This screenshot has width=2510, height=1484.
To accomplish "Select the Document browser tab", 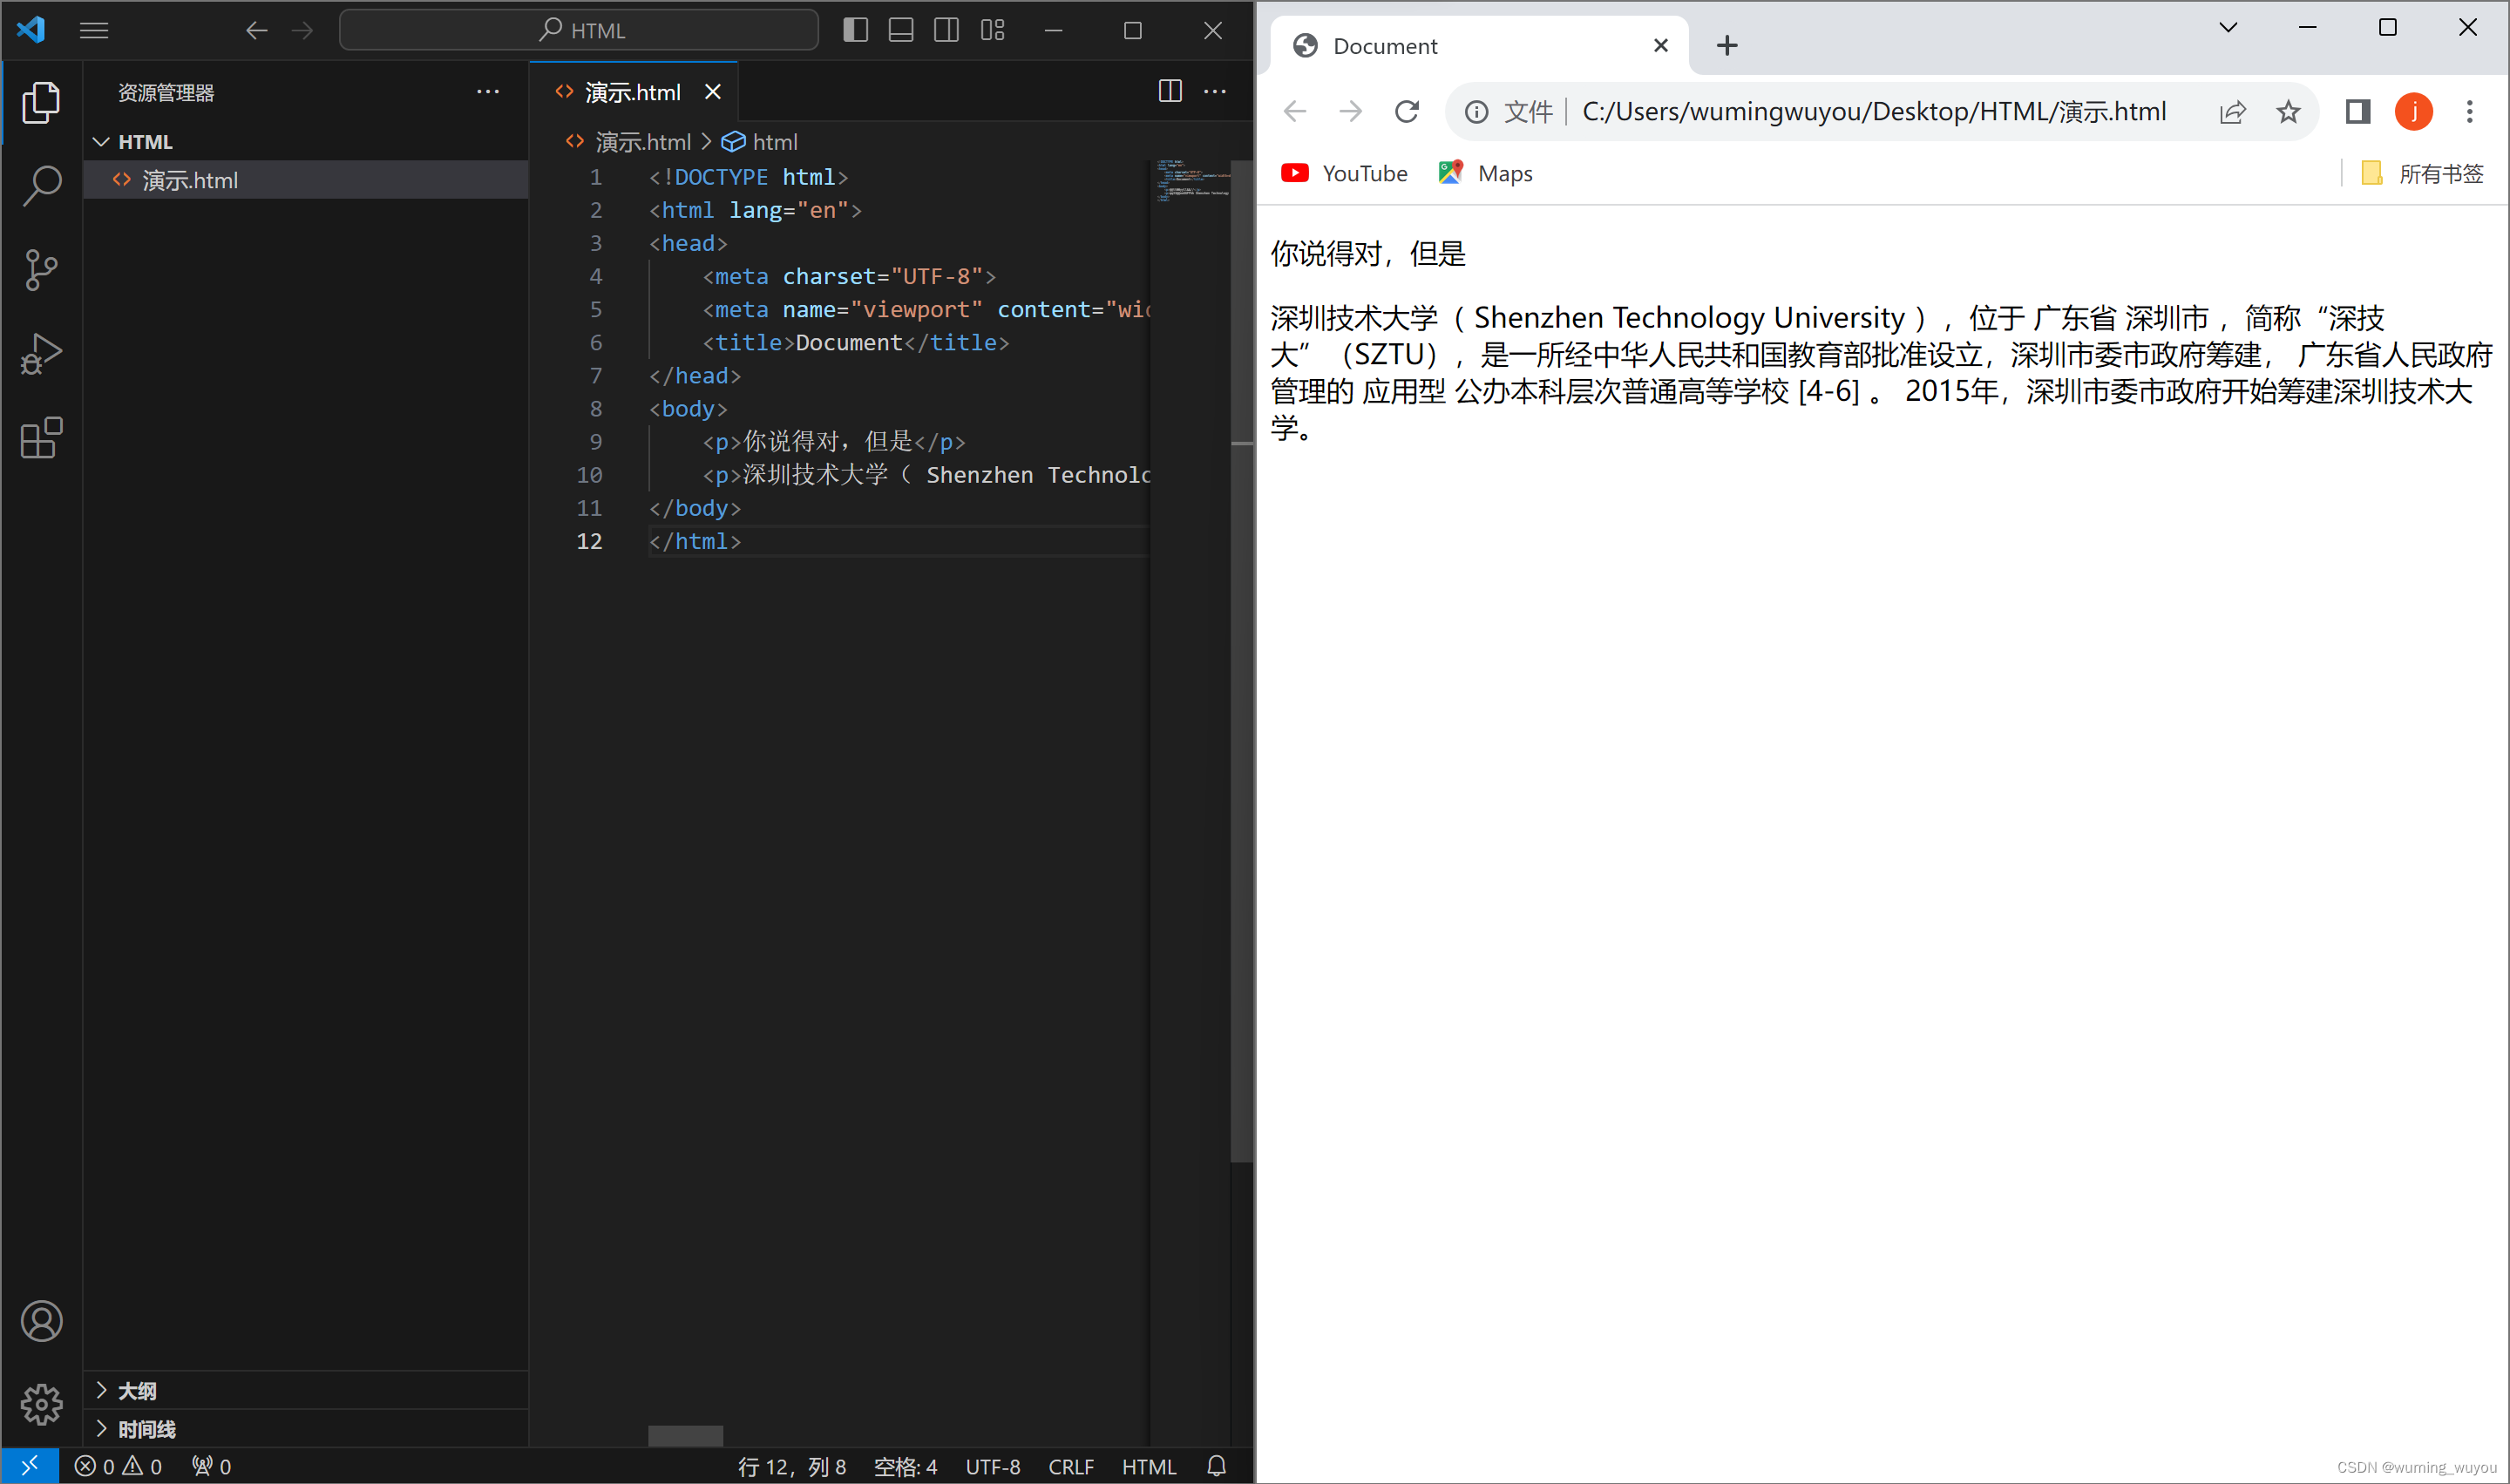I will 1385,45.
